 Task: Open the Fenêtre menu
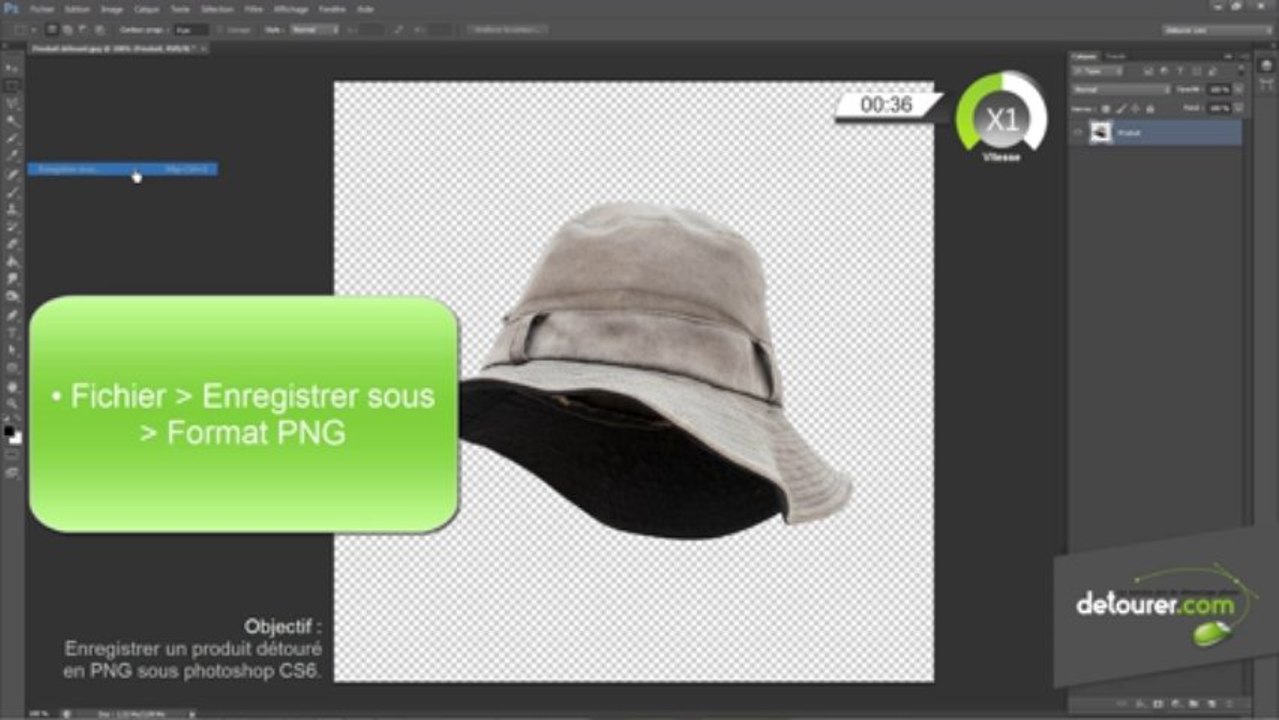click(x=331, y=9)
